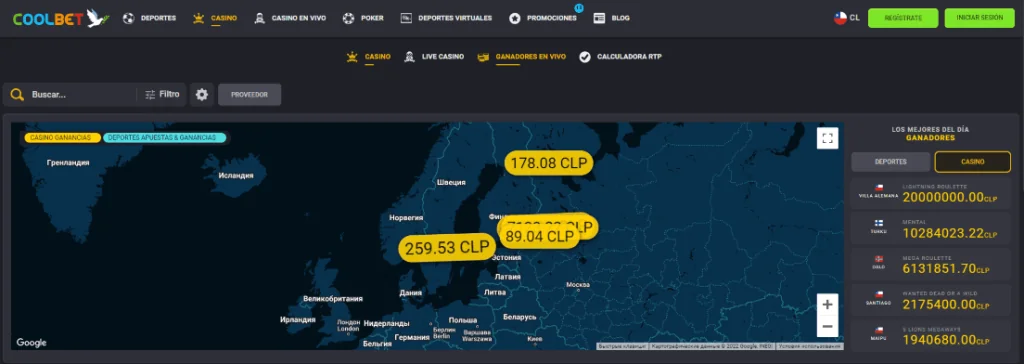Open the settings gear next to Filtro
Image resolution: width=1024 pixels, height=364 pixels.
tap(202, 95)
